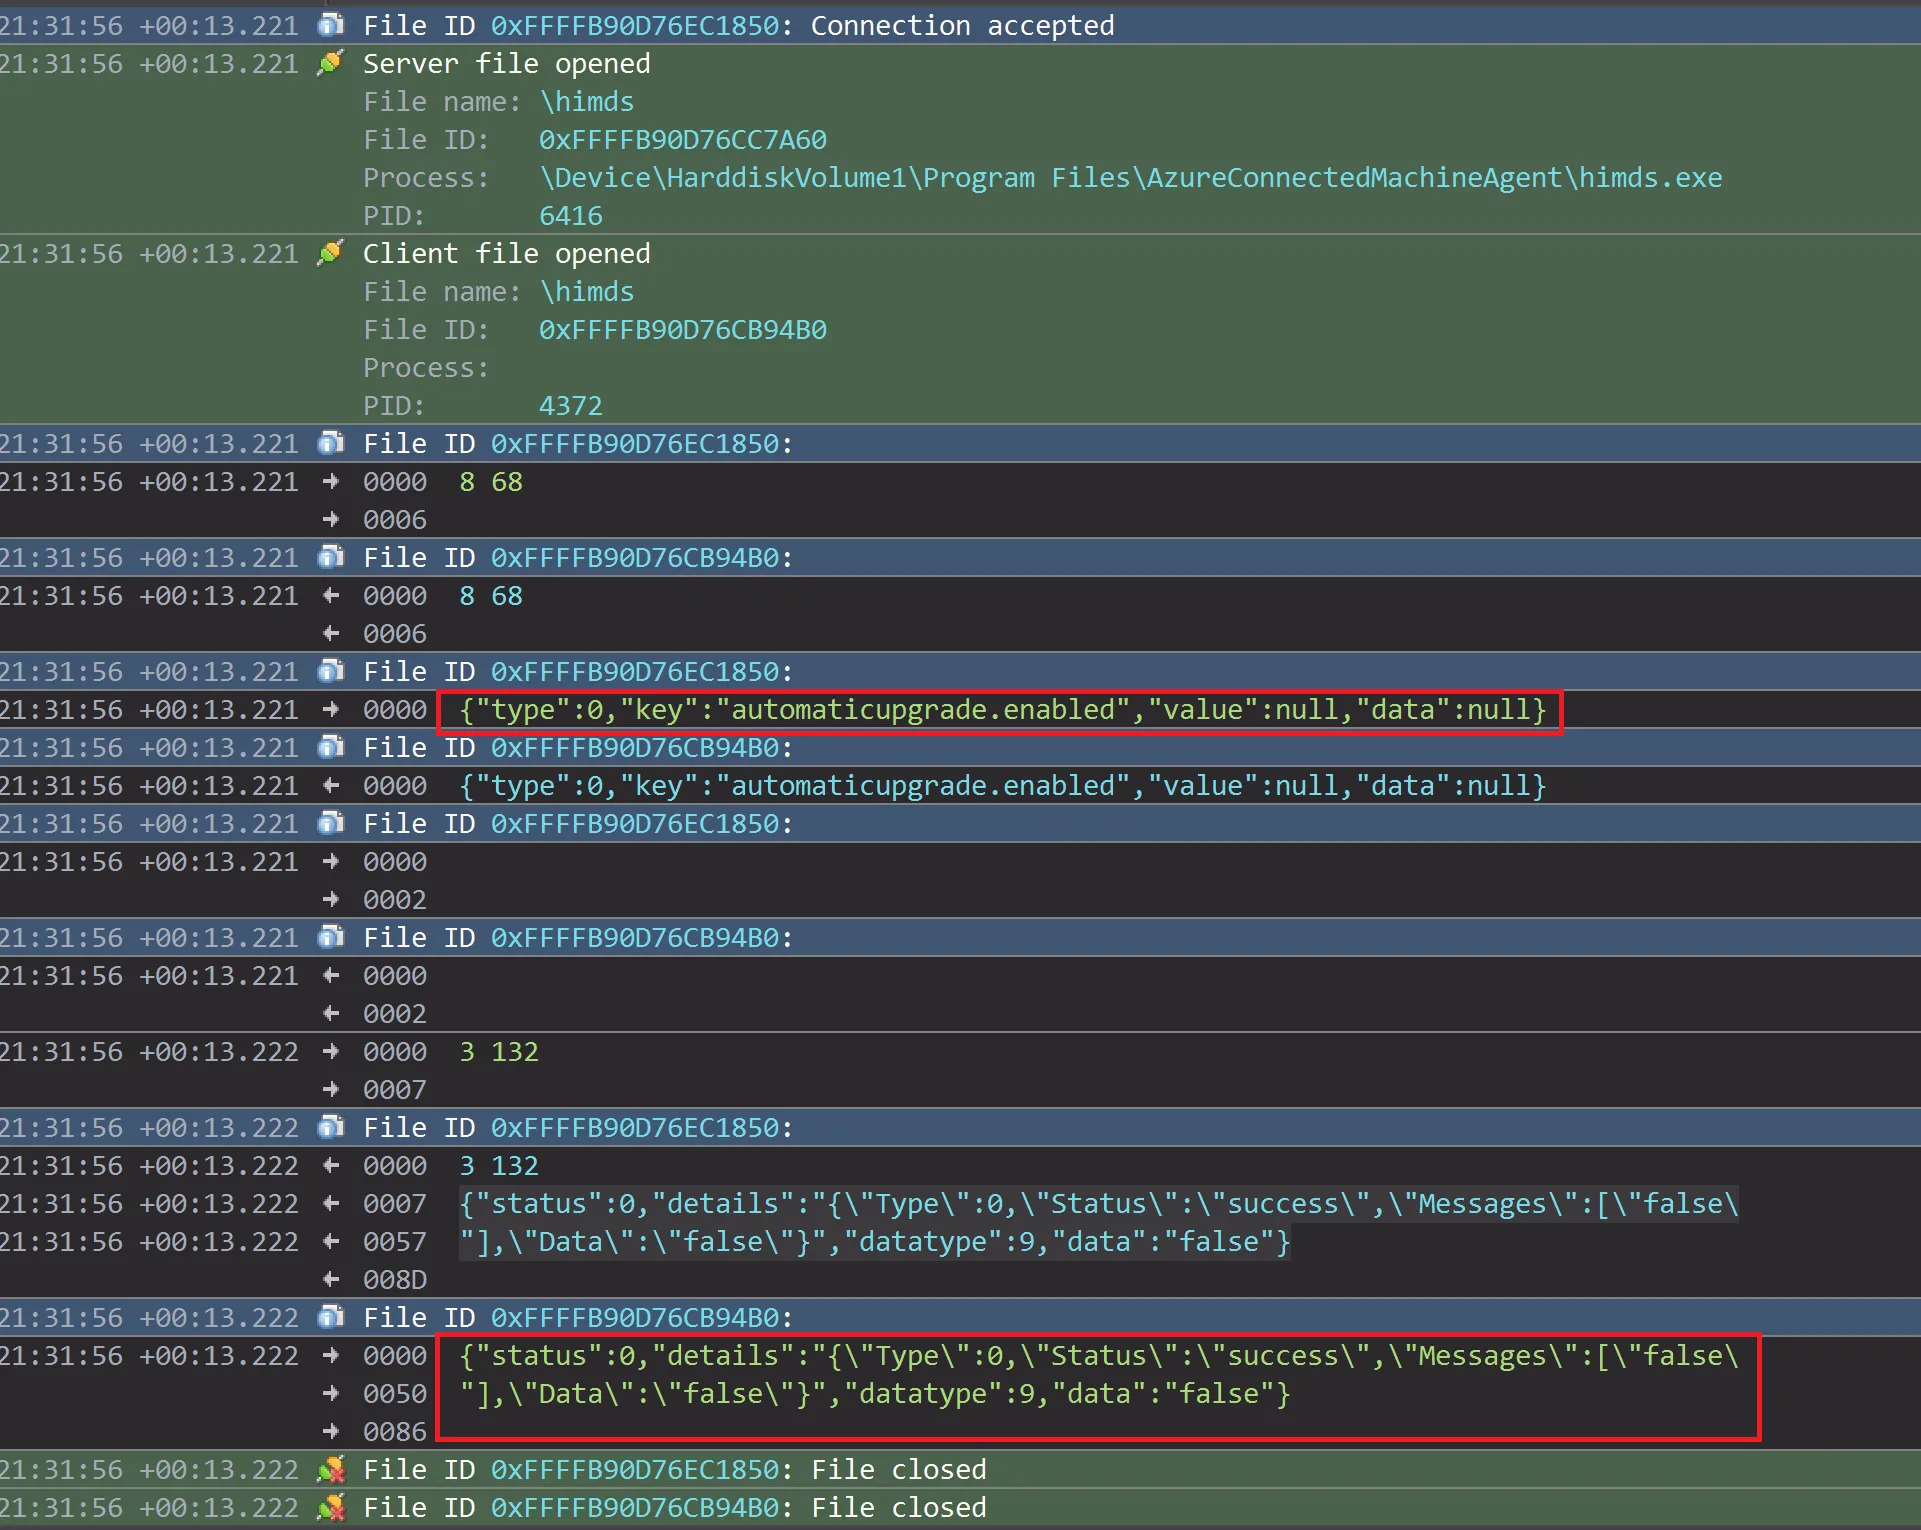
Task: Click File ID 0xFFFFB90D76CC7A60 value
Action: pyautogui.click(x=682, y=139)
